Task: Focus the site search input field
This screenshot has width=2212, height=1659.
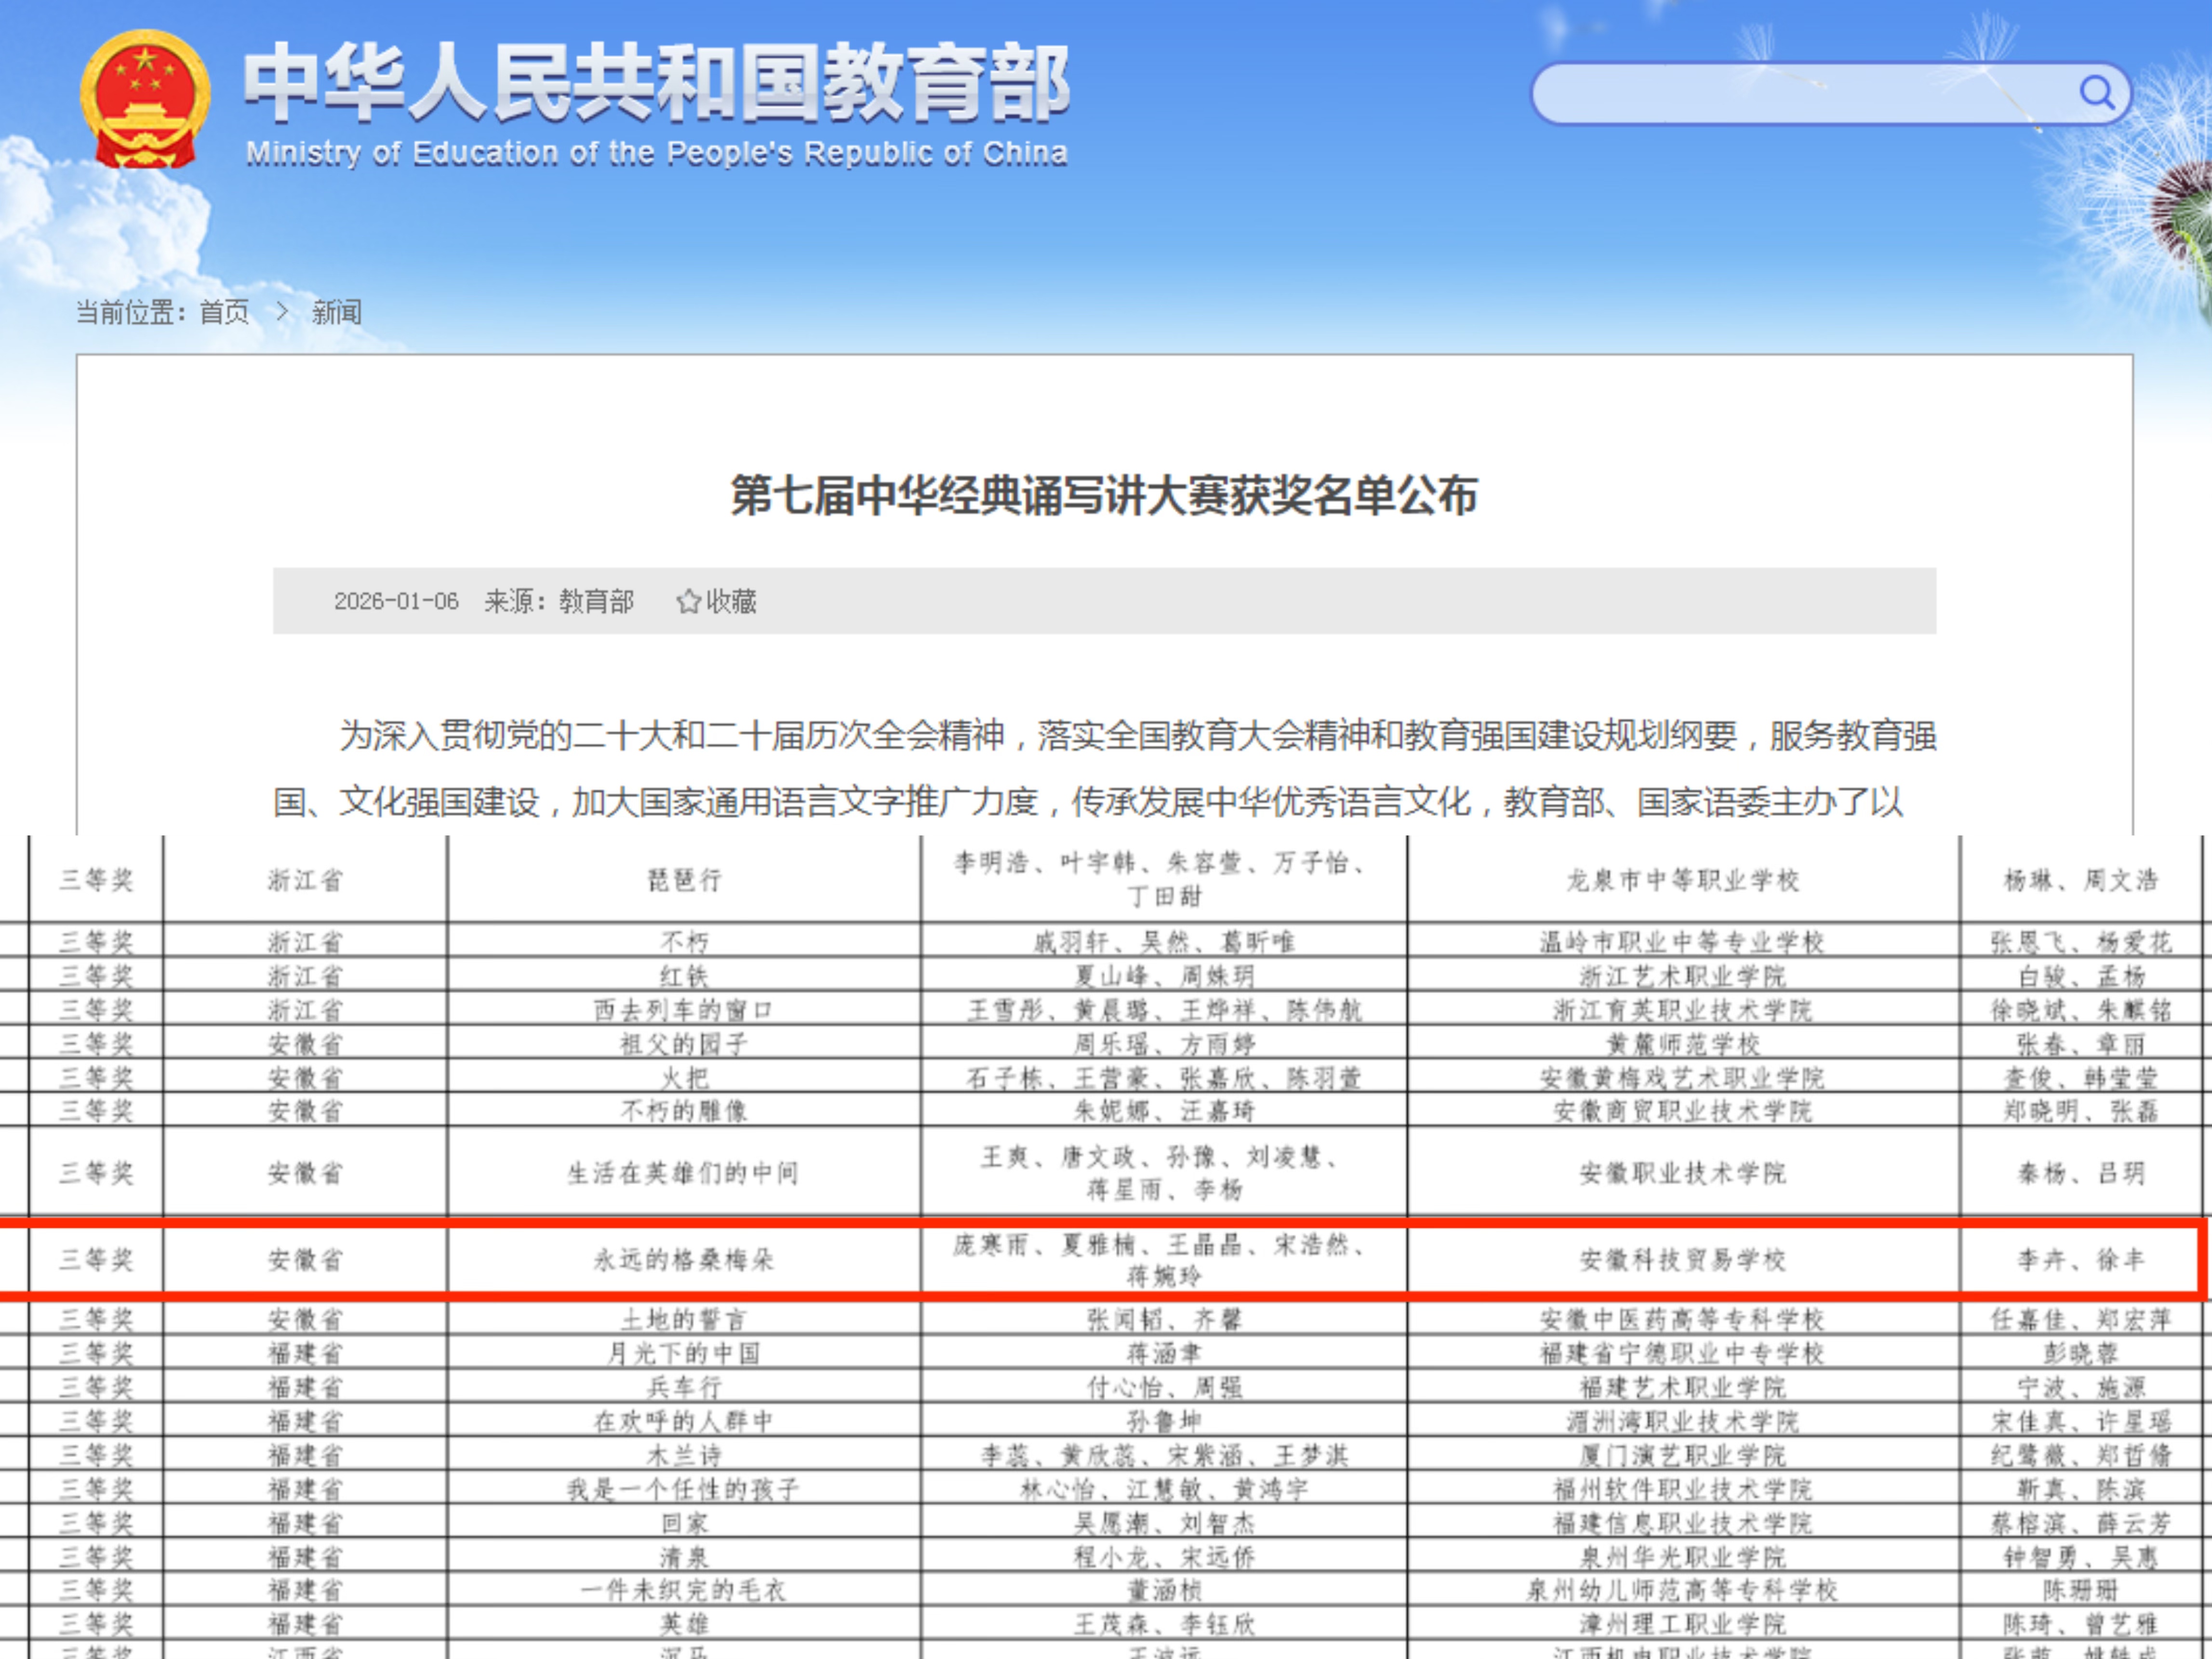Action: point(1830,94)
